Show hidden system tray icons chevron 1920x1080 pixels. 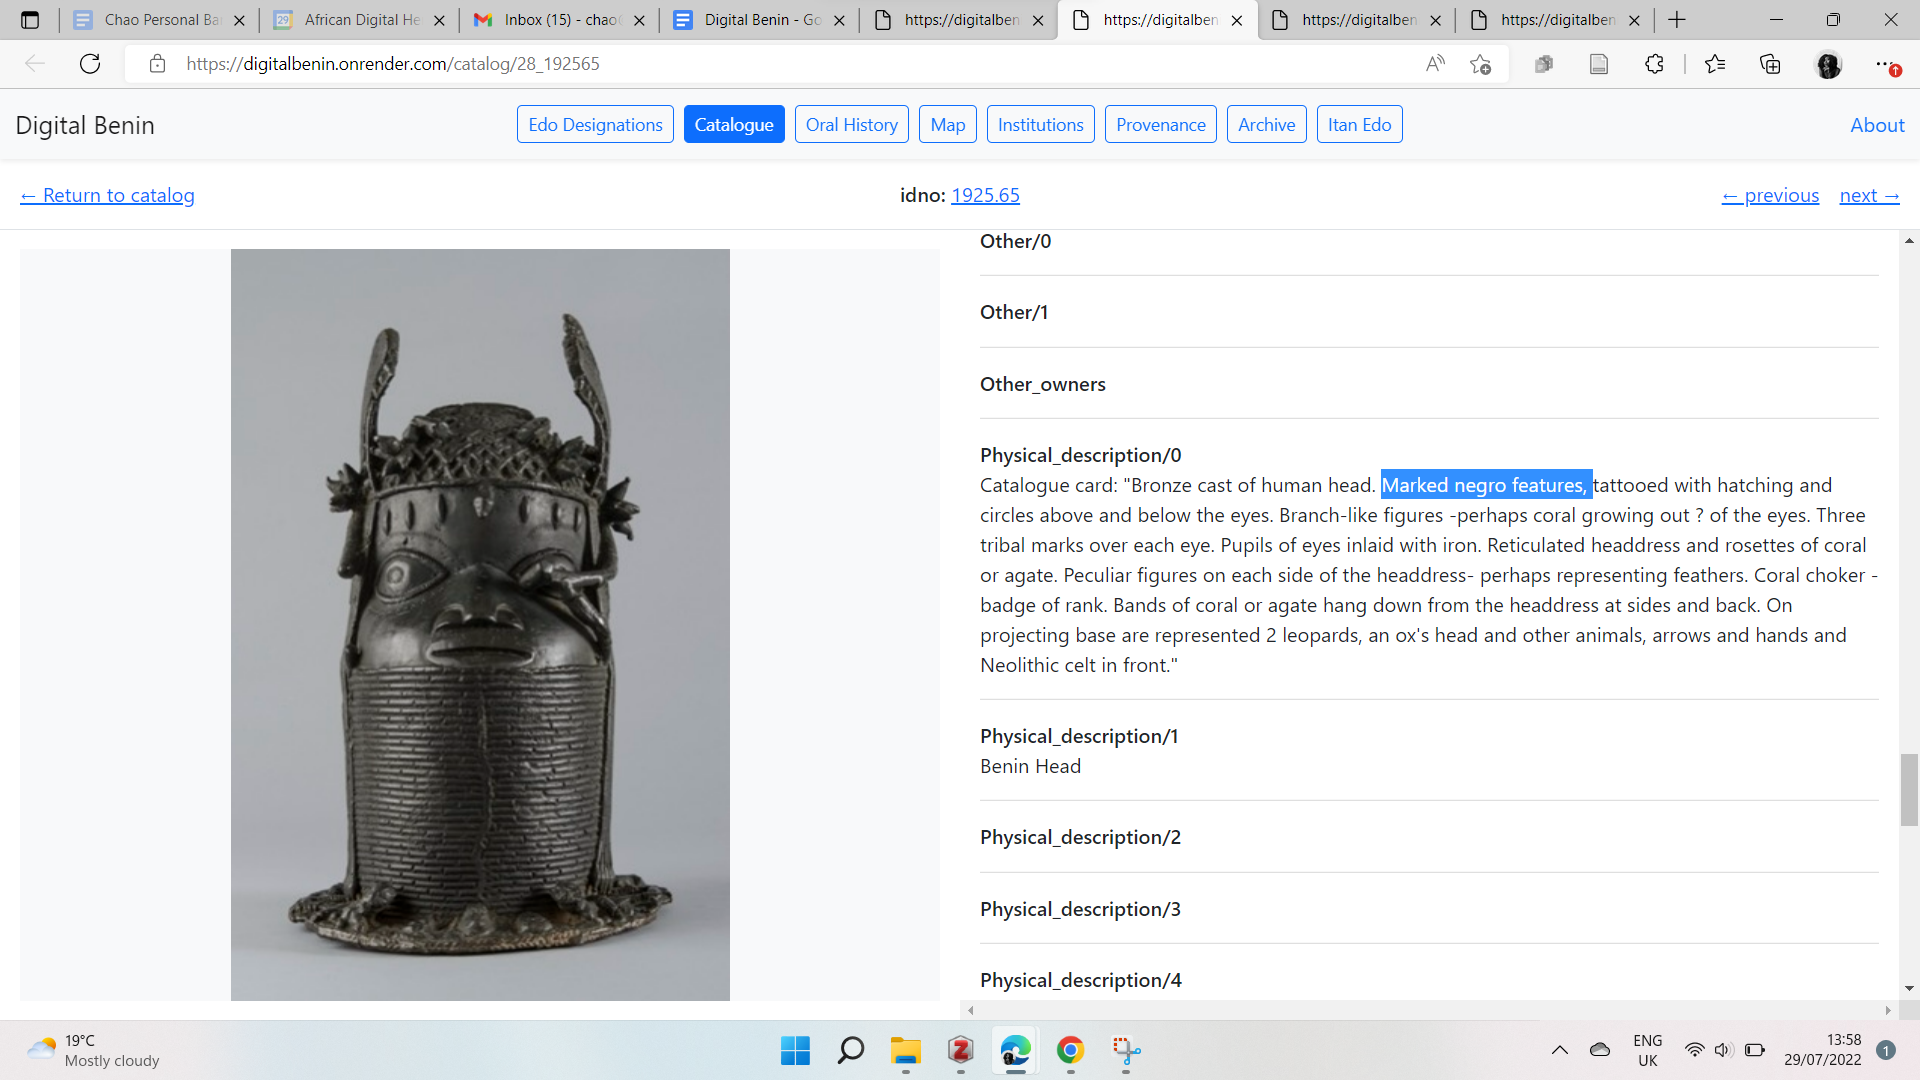point(1559,1050)
